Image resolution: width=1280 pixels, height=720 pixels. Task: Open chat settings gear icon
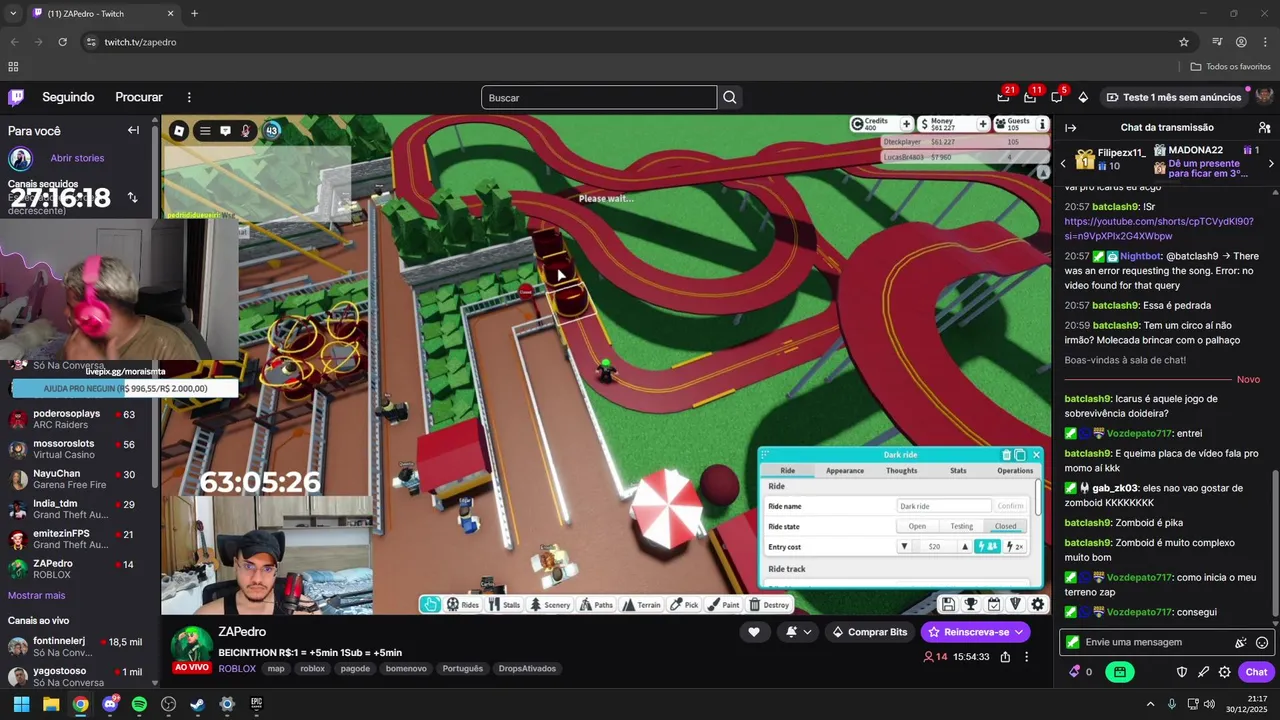coord(1224,672)
